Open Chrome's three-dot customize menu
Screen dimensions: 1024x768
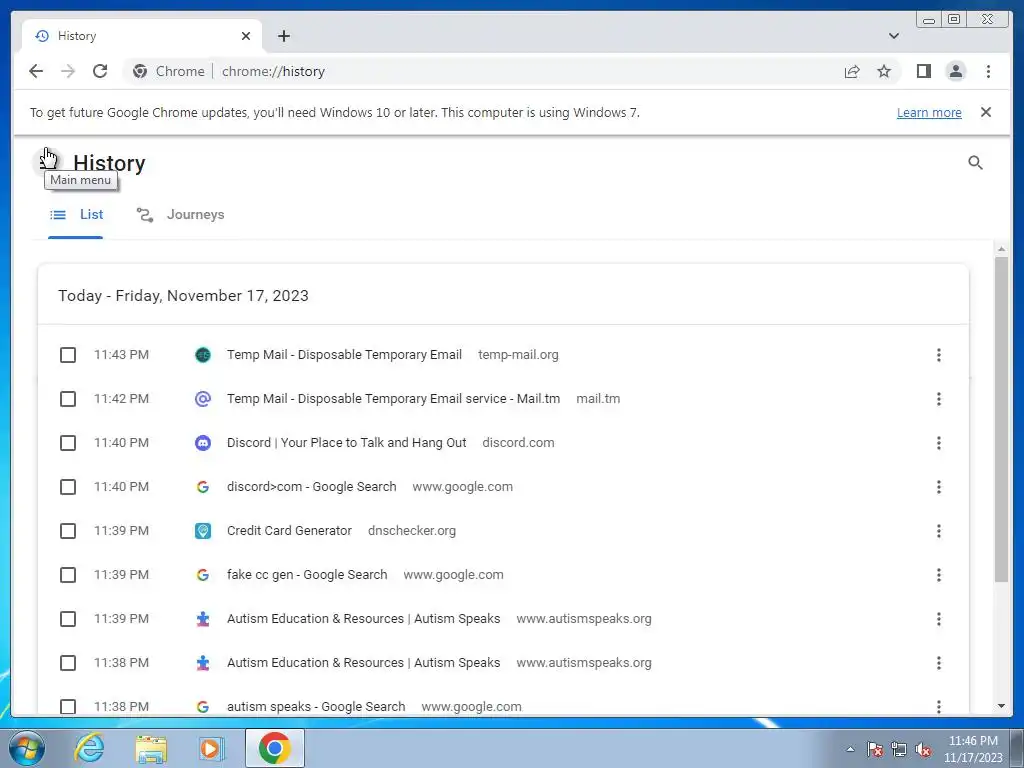click(x=988, y=71)
